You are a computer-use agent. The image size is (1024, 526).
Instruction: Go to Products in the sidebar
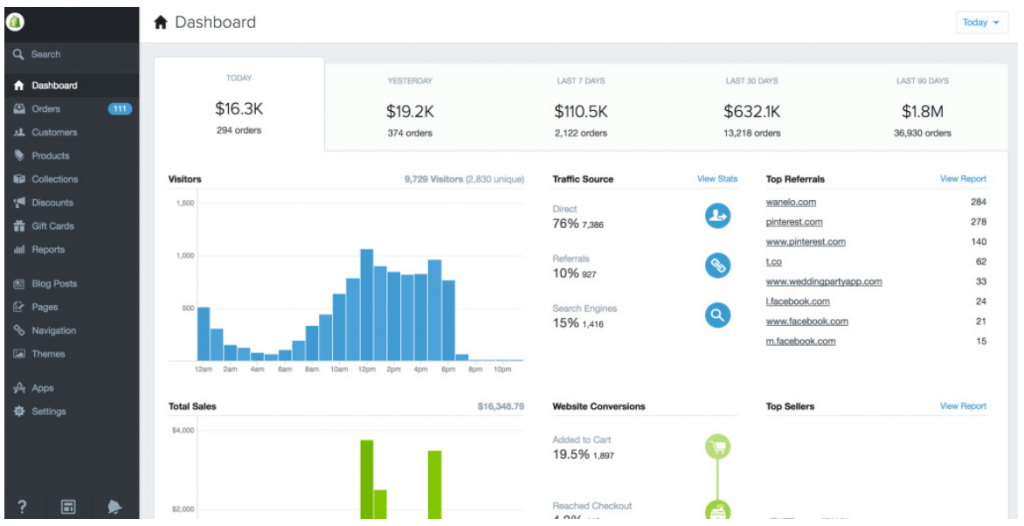coord(50,156)
